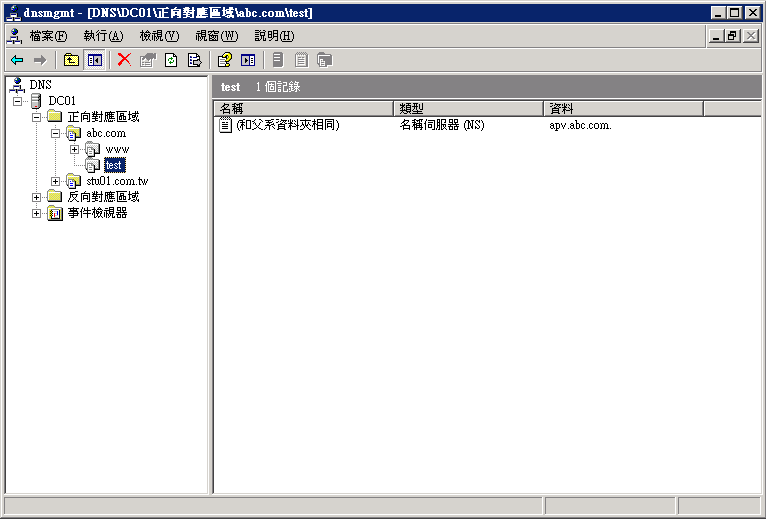
Task: Select the (和父系資料夾相同) record
Action: coord(288,125)
